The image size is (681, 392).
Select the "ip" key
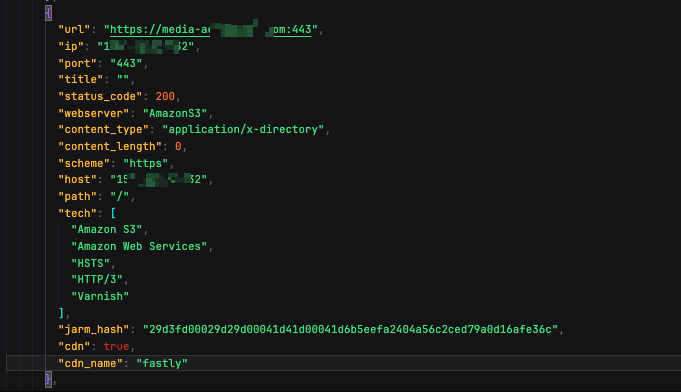(x=71, y=46)
